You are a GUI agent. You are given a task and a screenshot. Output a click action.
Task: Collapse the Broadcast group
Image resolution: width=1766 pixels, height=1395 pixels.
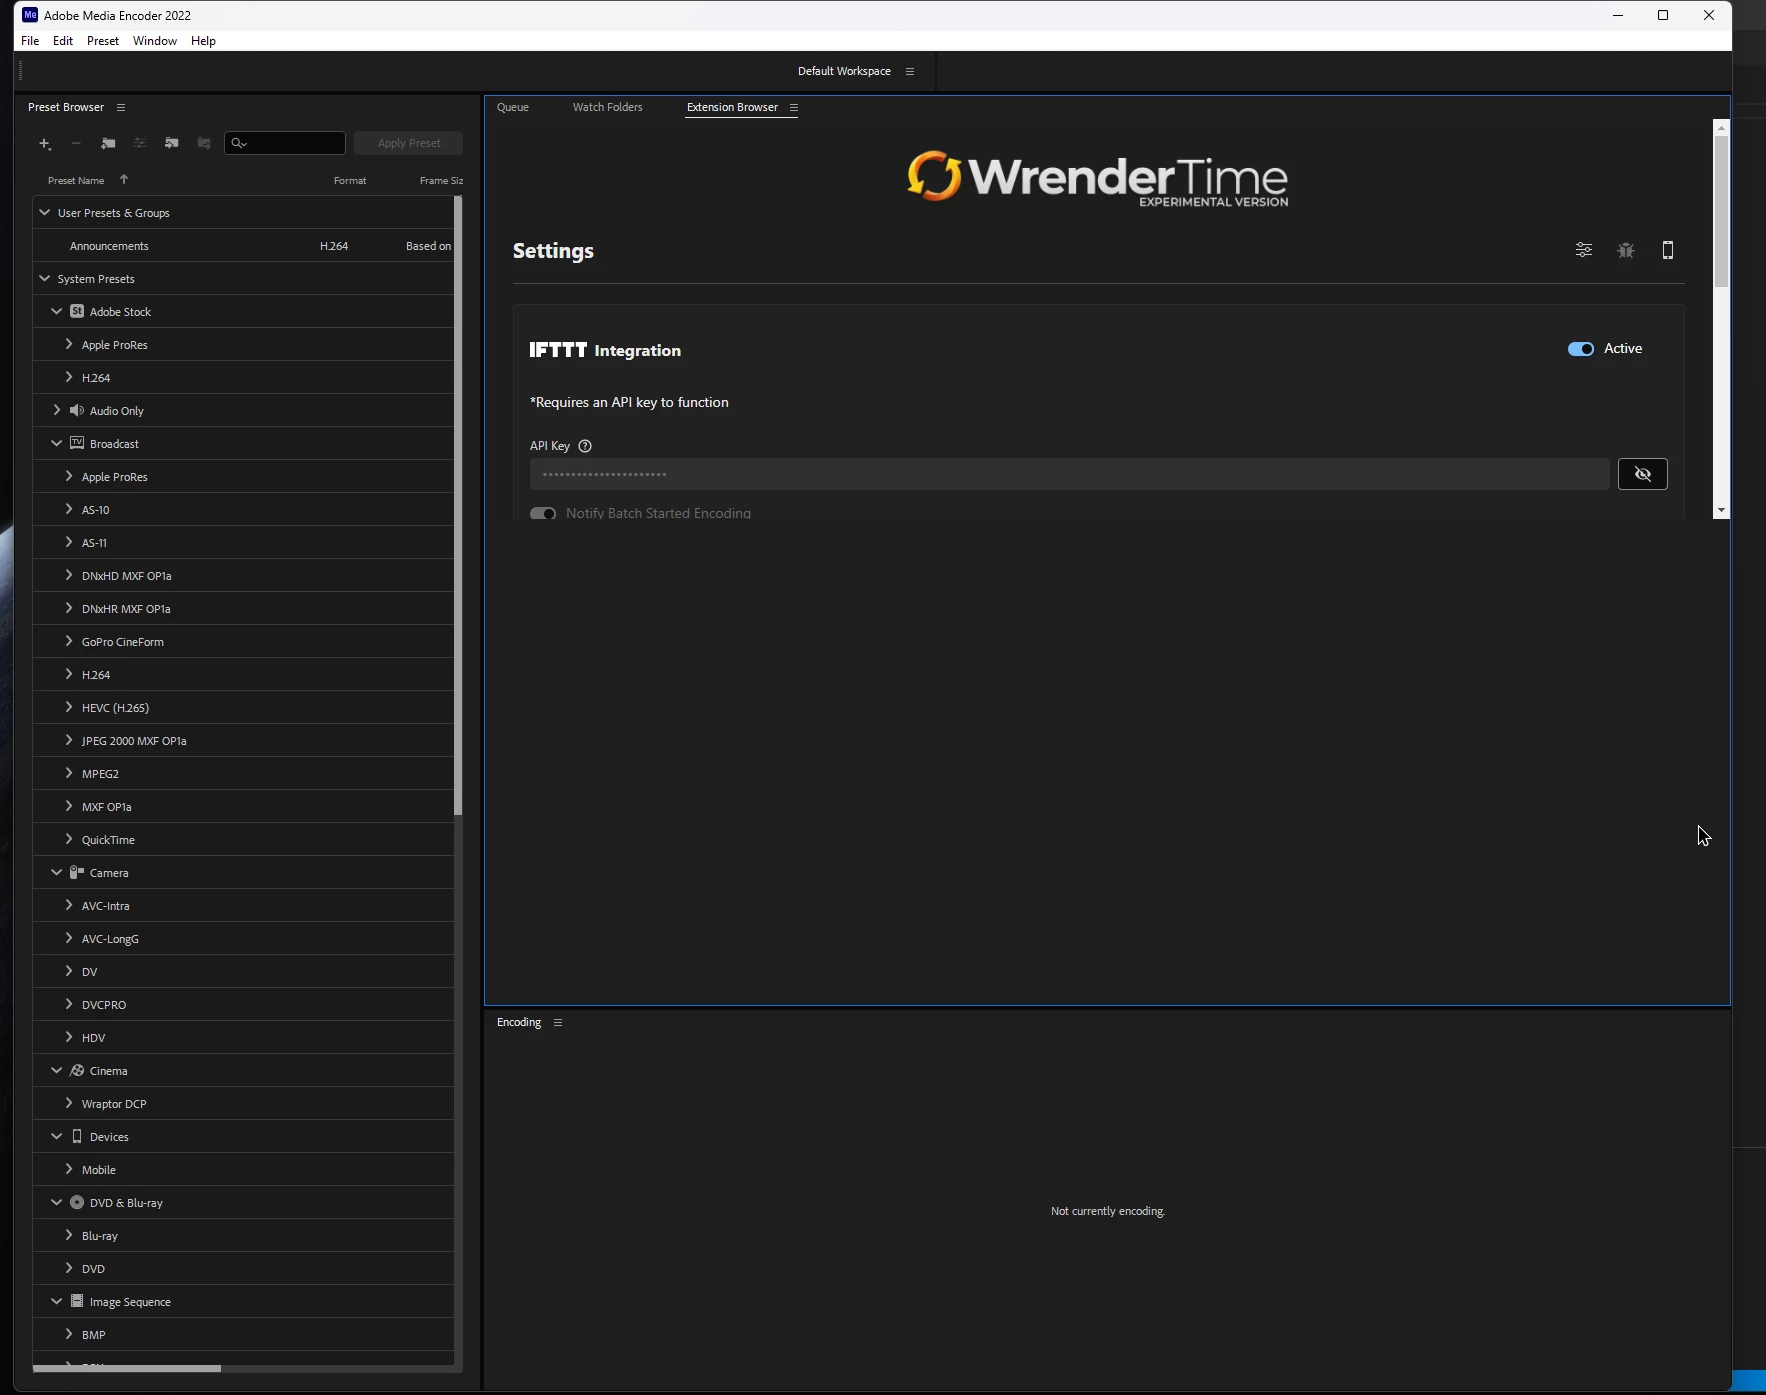(x=57, y=443)
